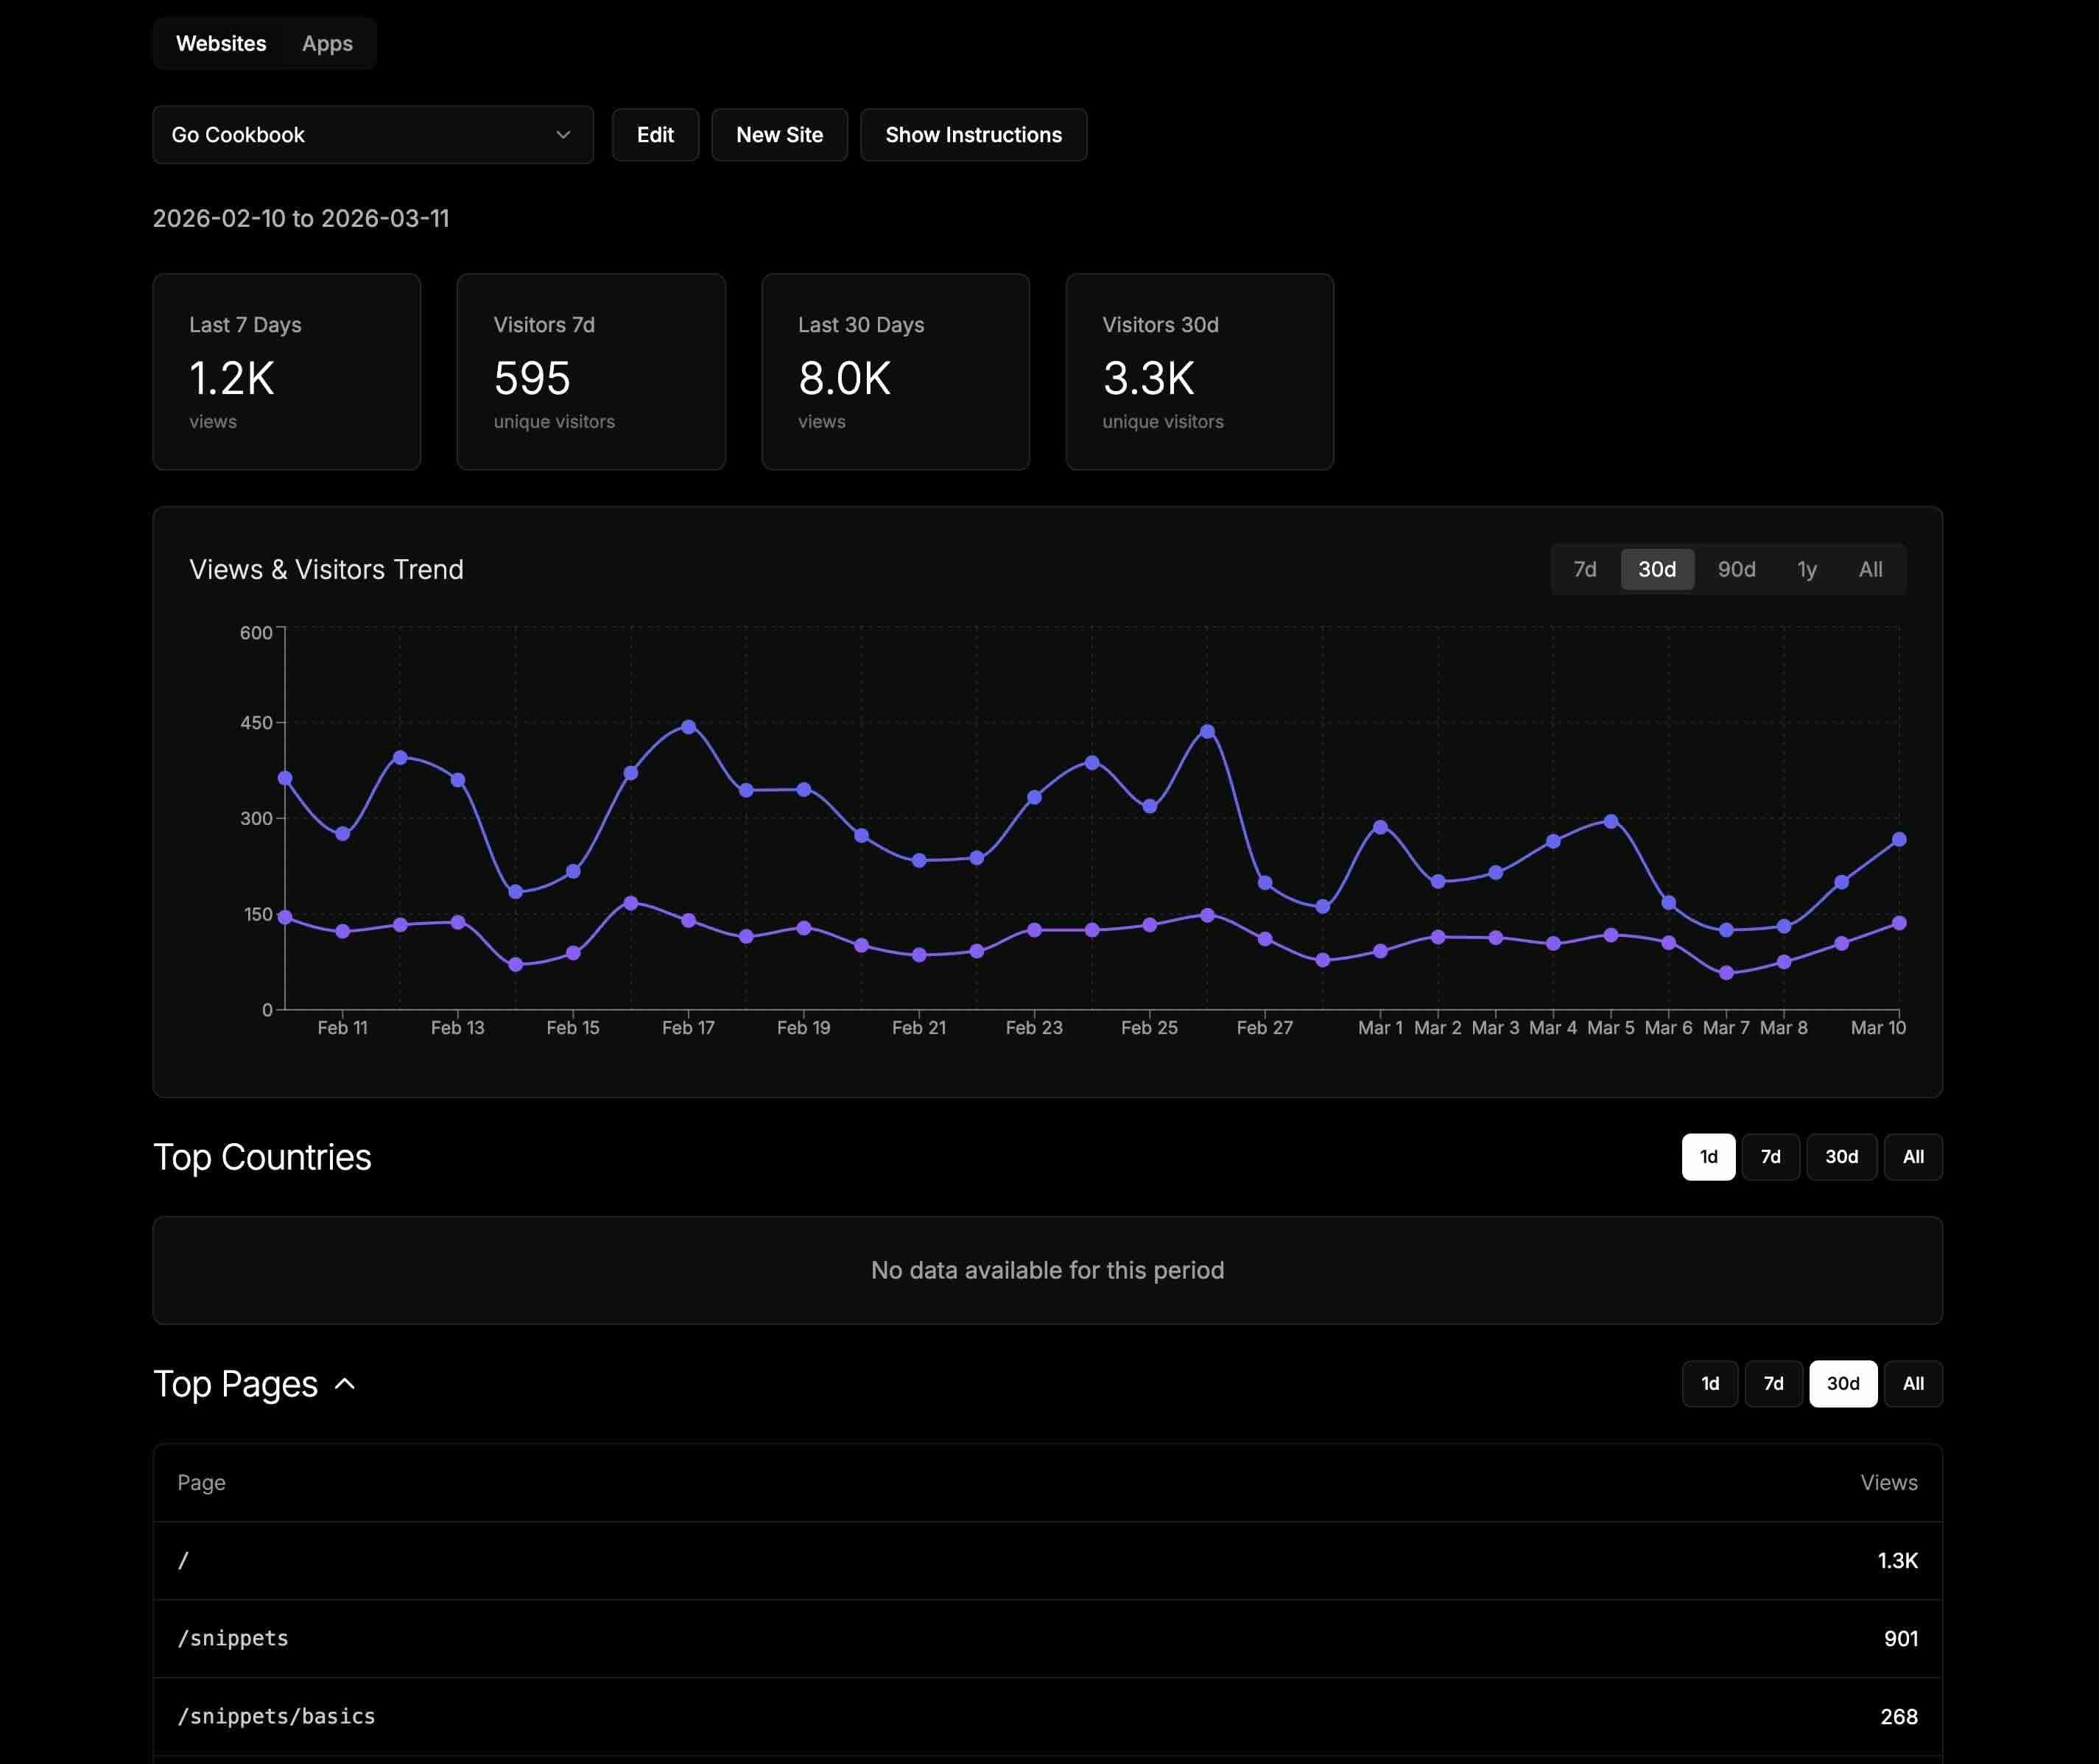The height and width of the screenshot is (1764, 2099).
Task: Open the Go Cookbook site selector dropdown
Action: [372, 134]
